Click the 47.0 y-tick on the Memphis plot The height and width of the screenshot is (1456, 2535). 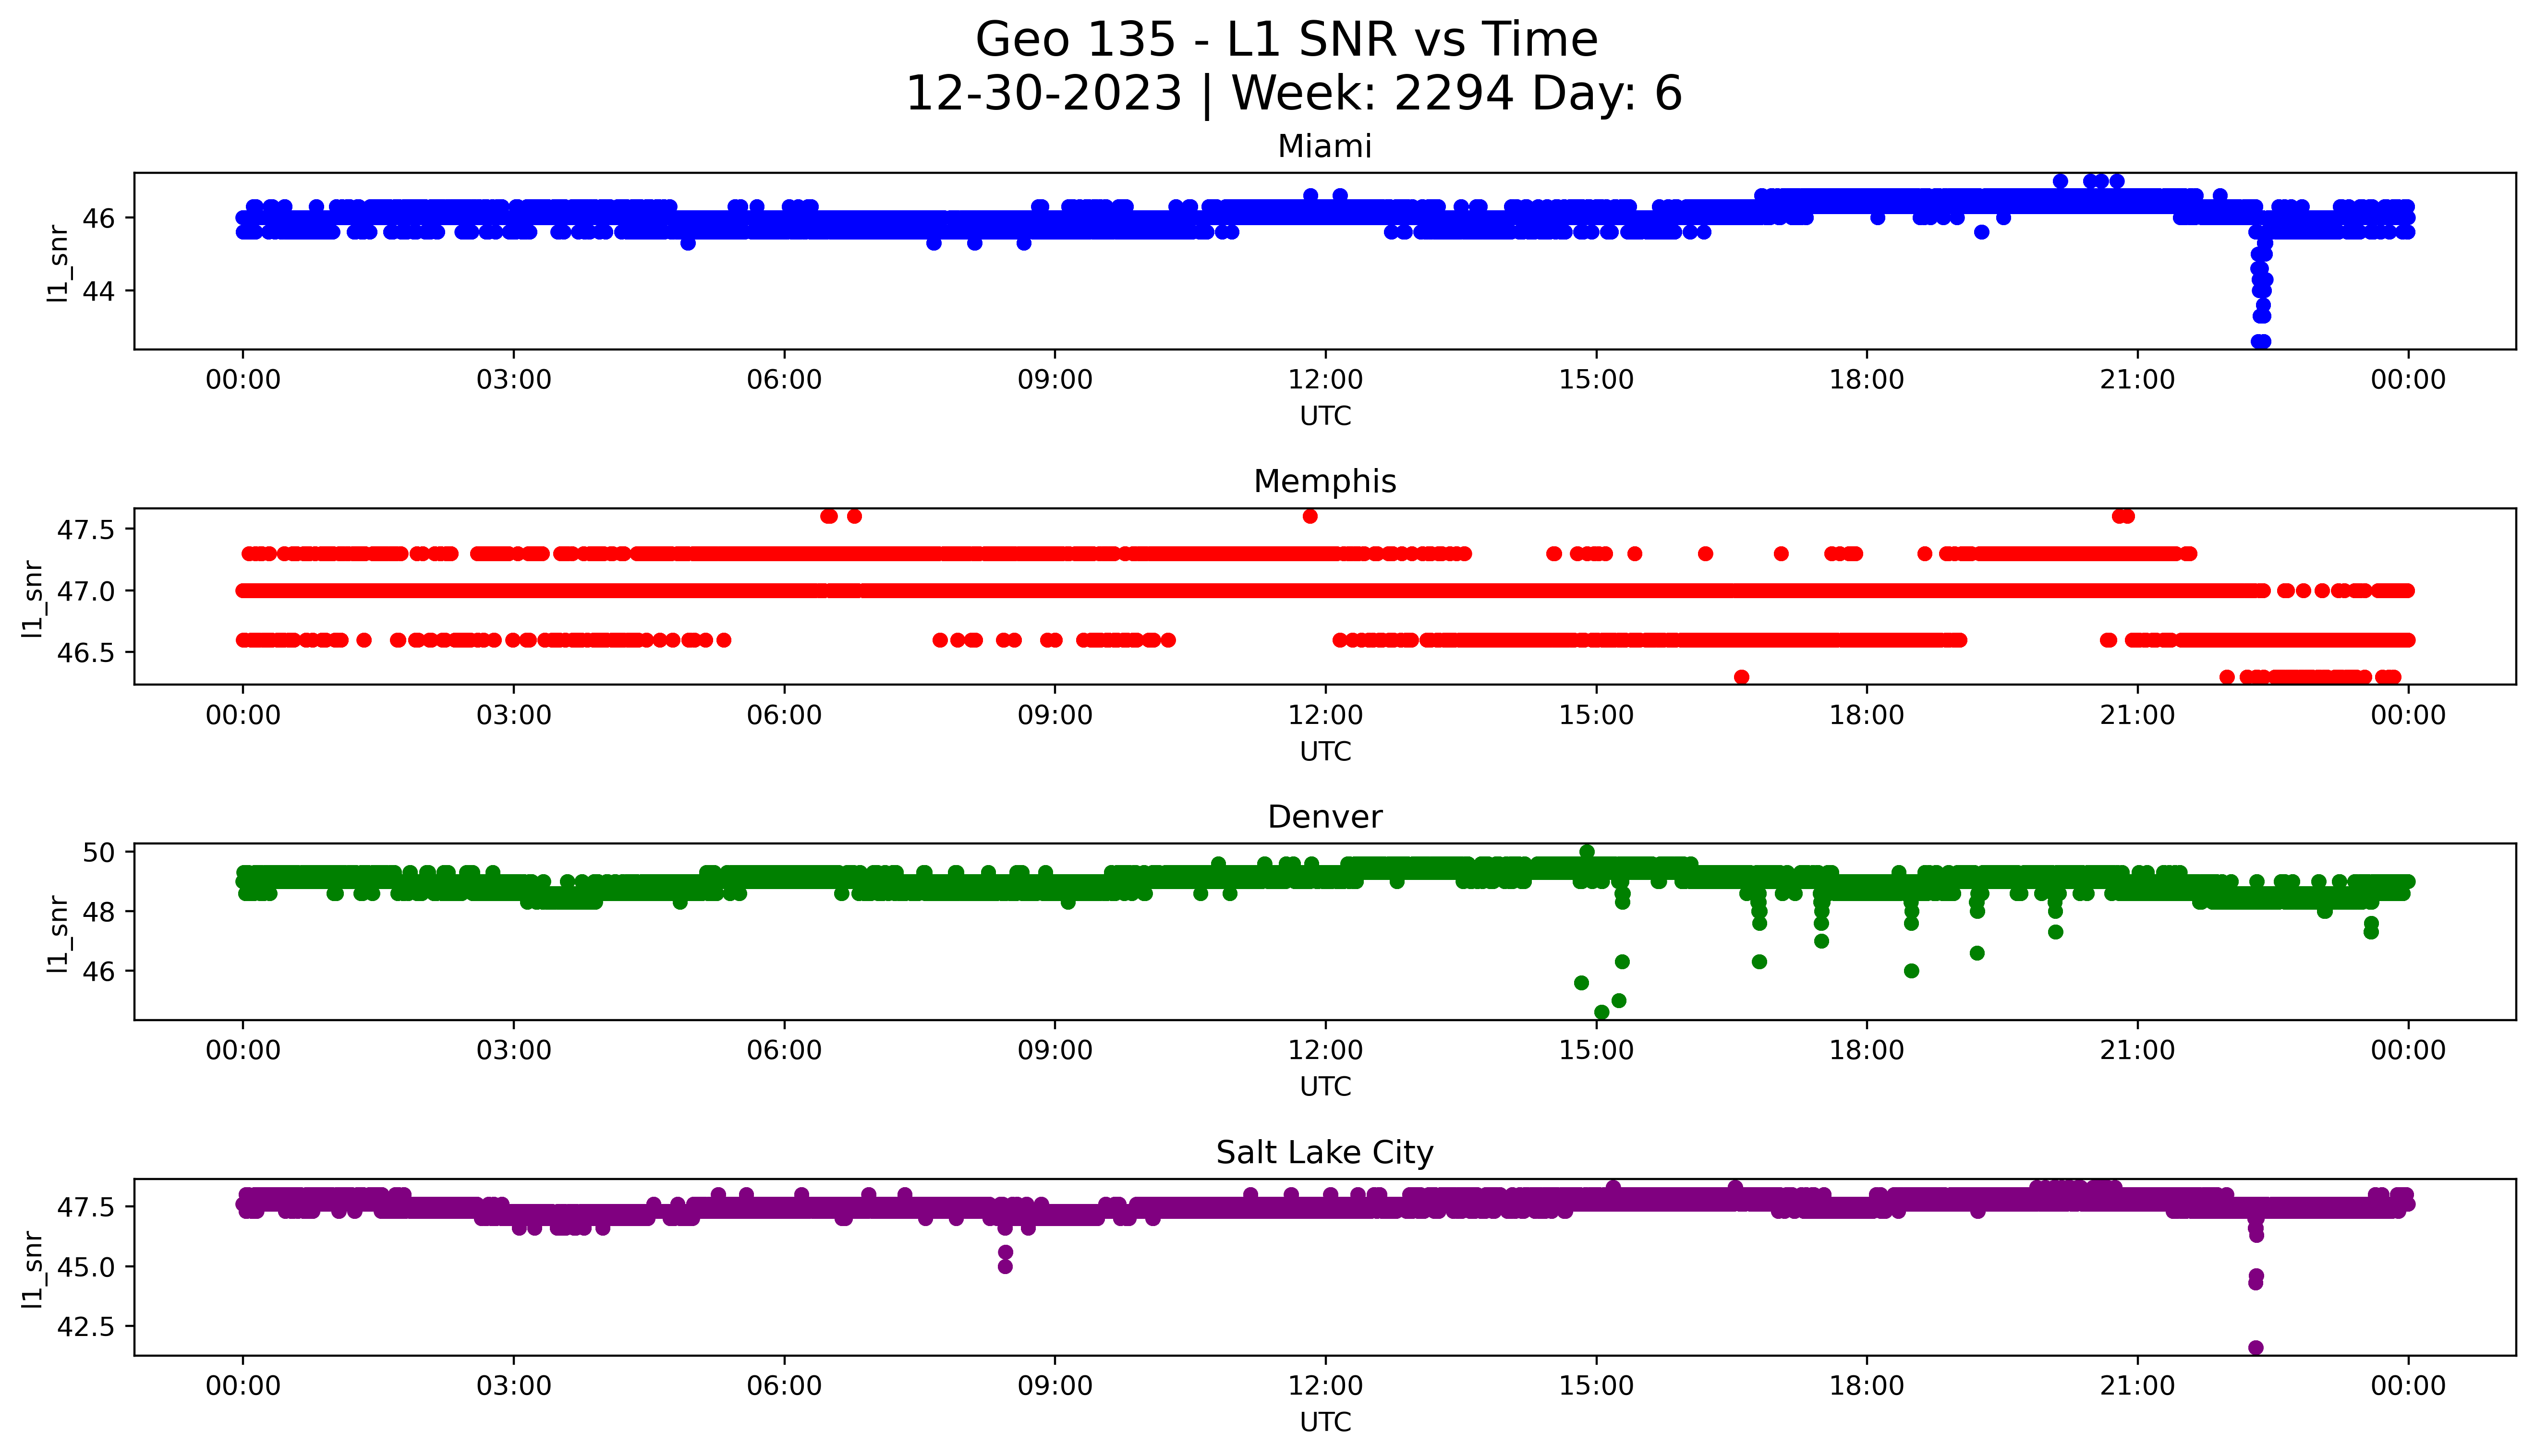[x=85, y=591]
